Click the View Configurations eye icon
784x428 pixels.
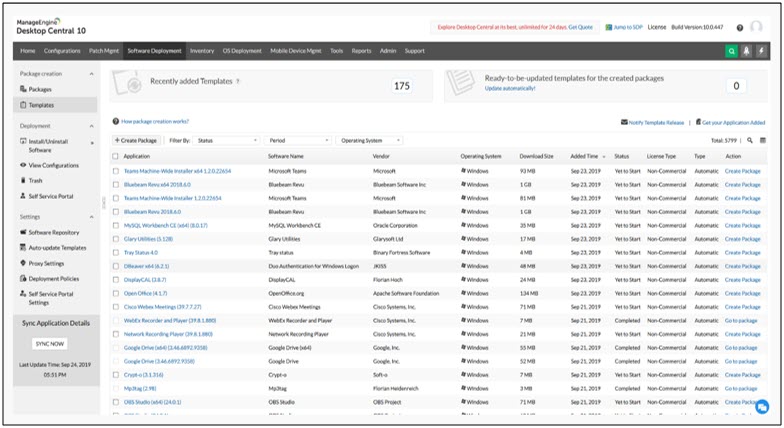(23, 165)
